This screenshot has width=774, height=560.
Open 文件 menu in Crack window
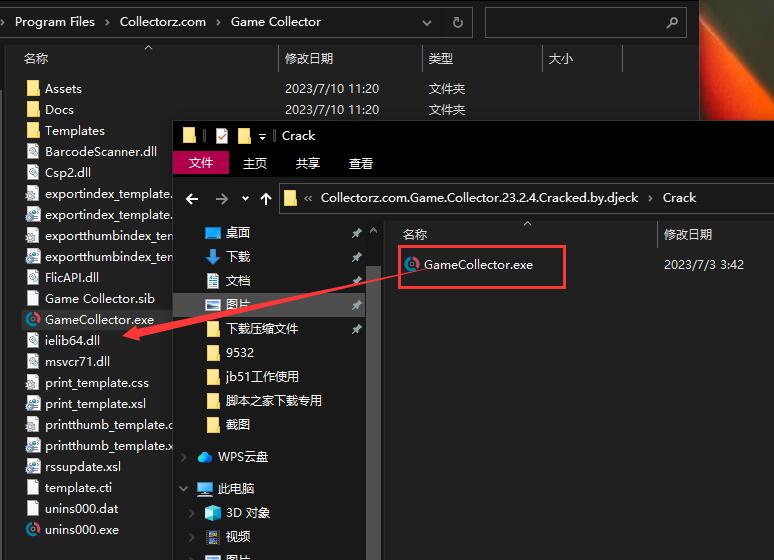coord(201,163)
